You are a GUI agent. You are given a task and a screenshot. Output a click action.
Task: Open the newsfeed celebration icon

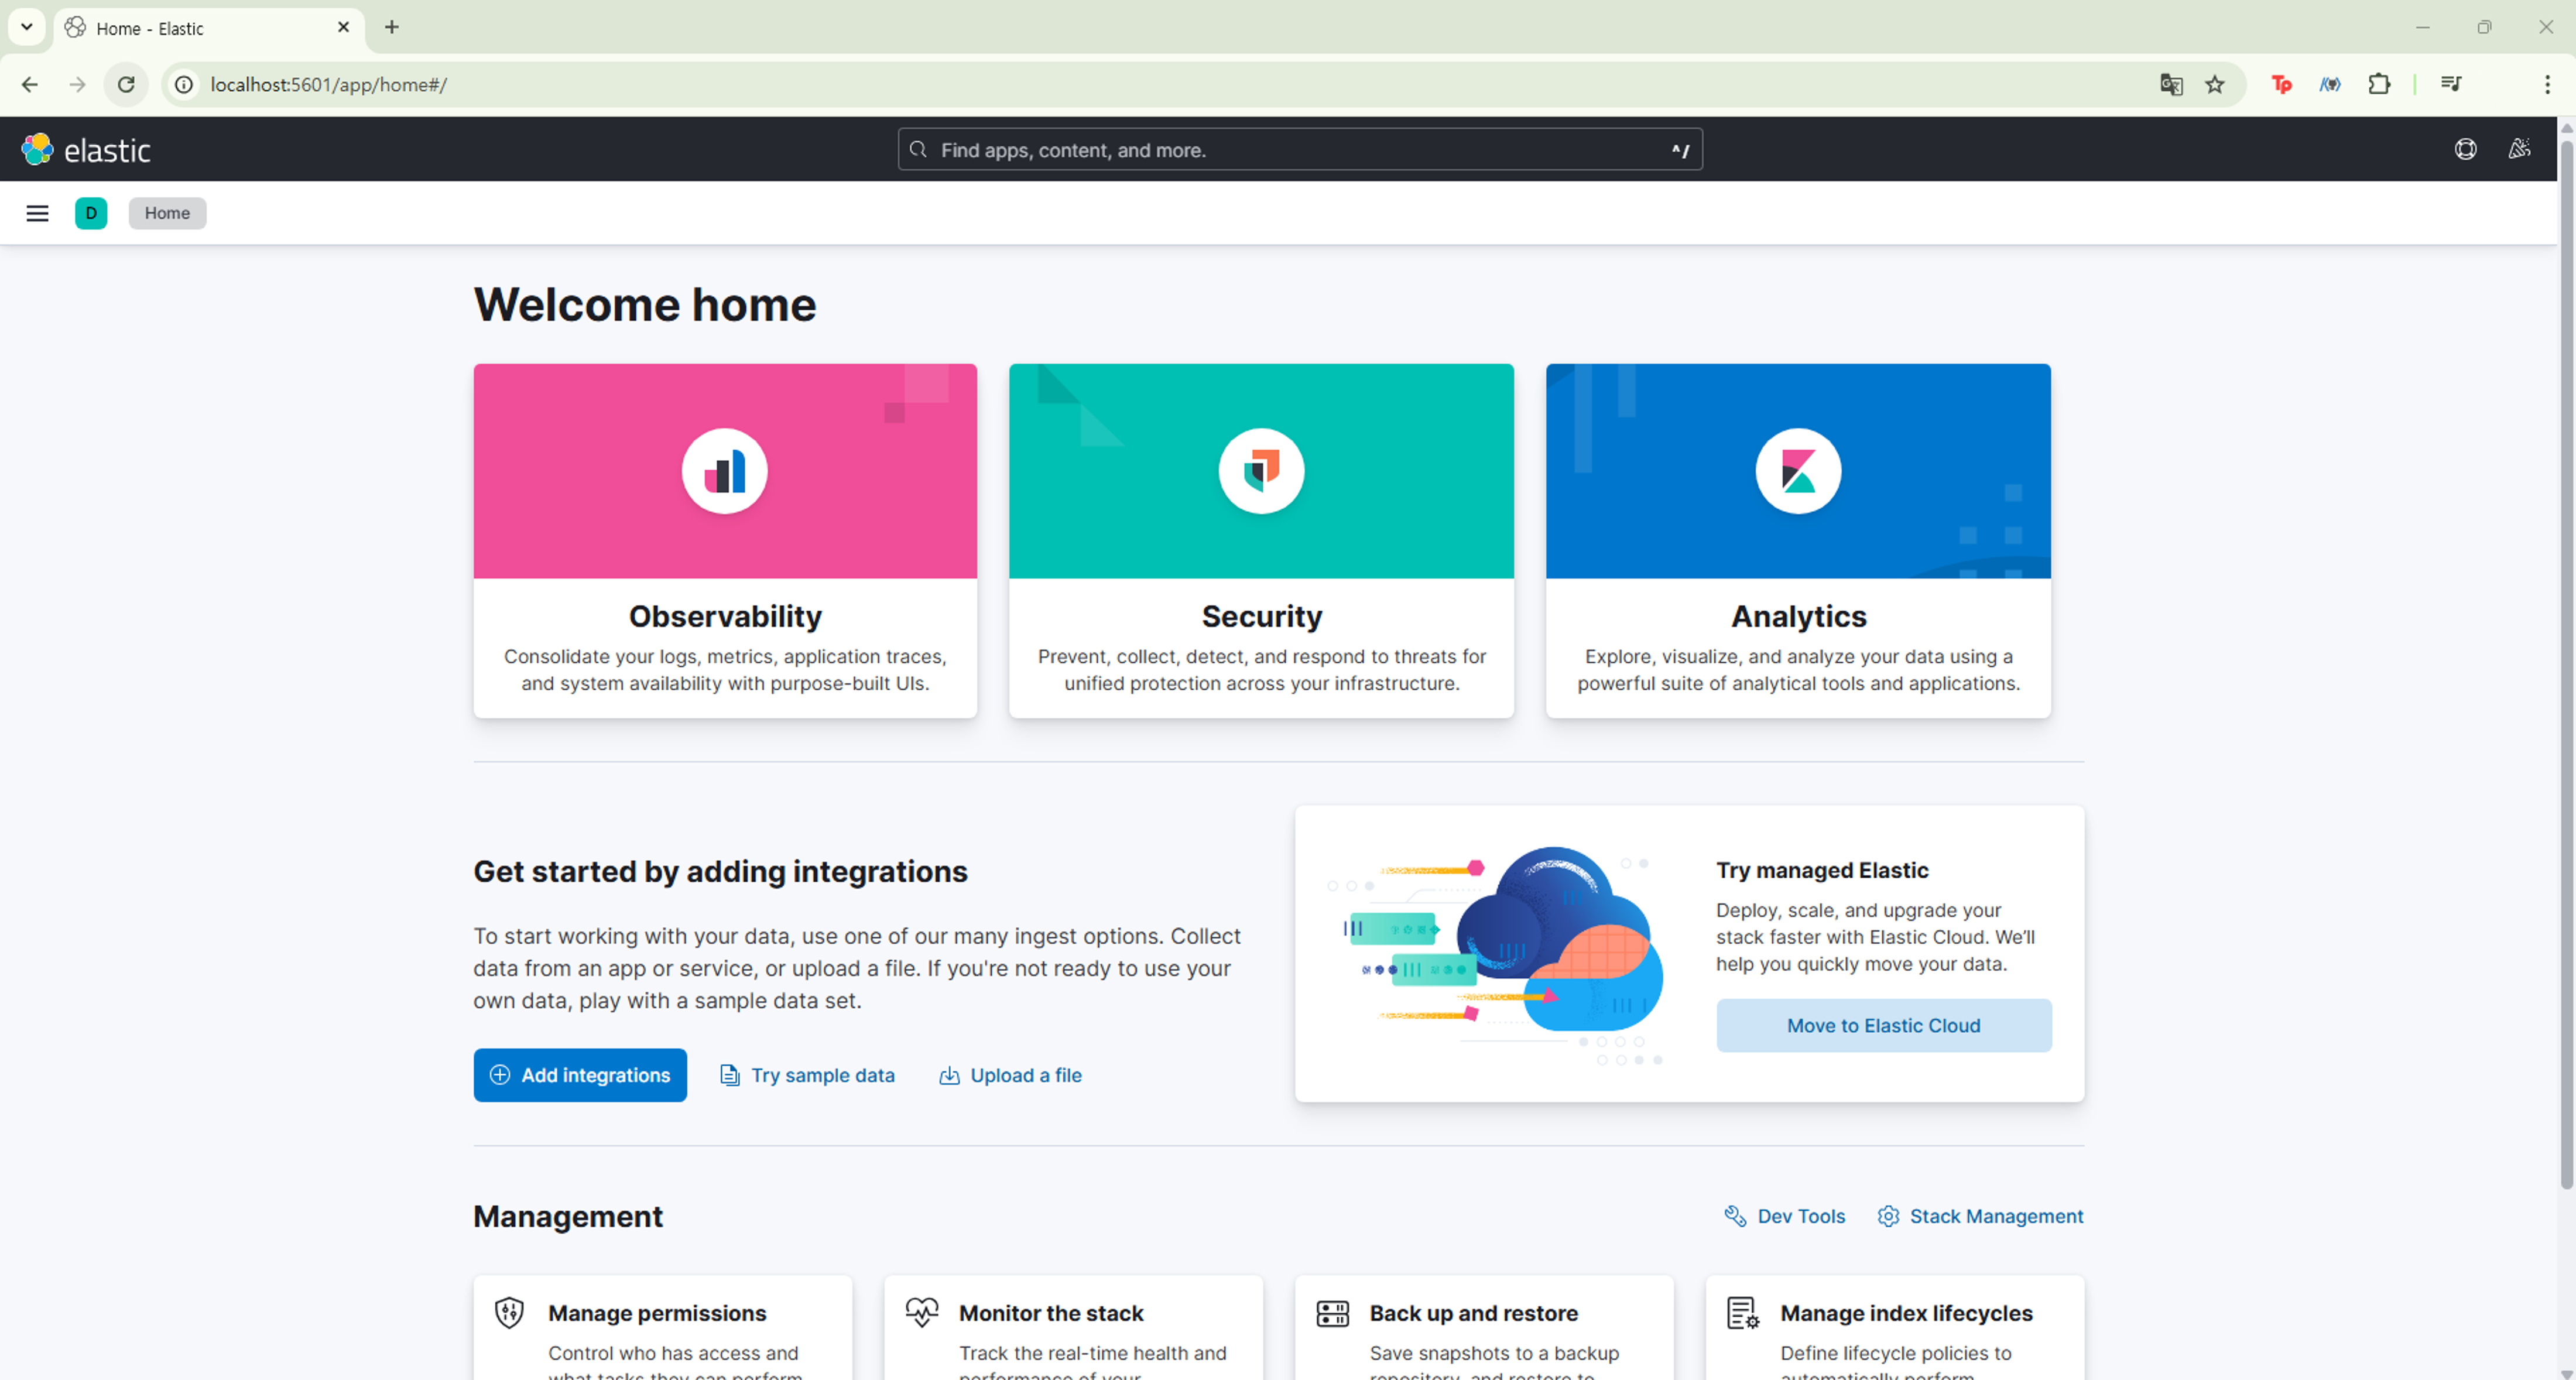tap(2519, 150)
